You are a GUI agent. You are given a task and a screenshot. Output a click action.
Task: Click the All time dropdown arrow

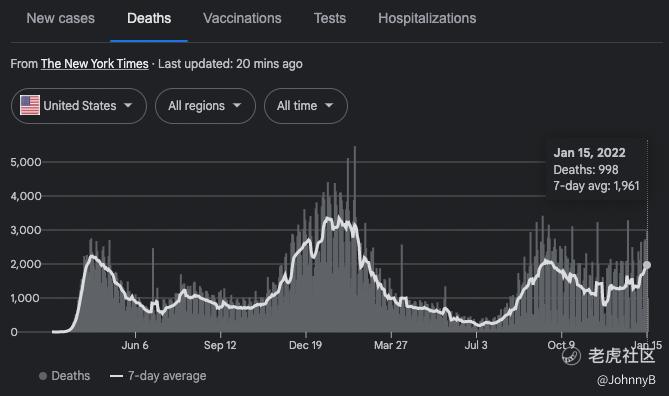[x=329, y=105]
